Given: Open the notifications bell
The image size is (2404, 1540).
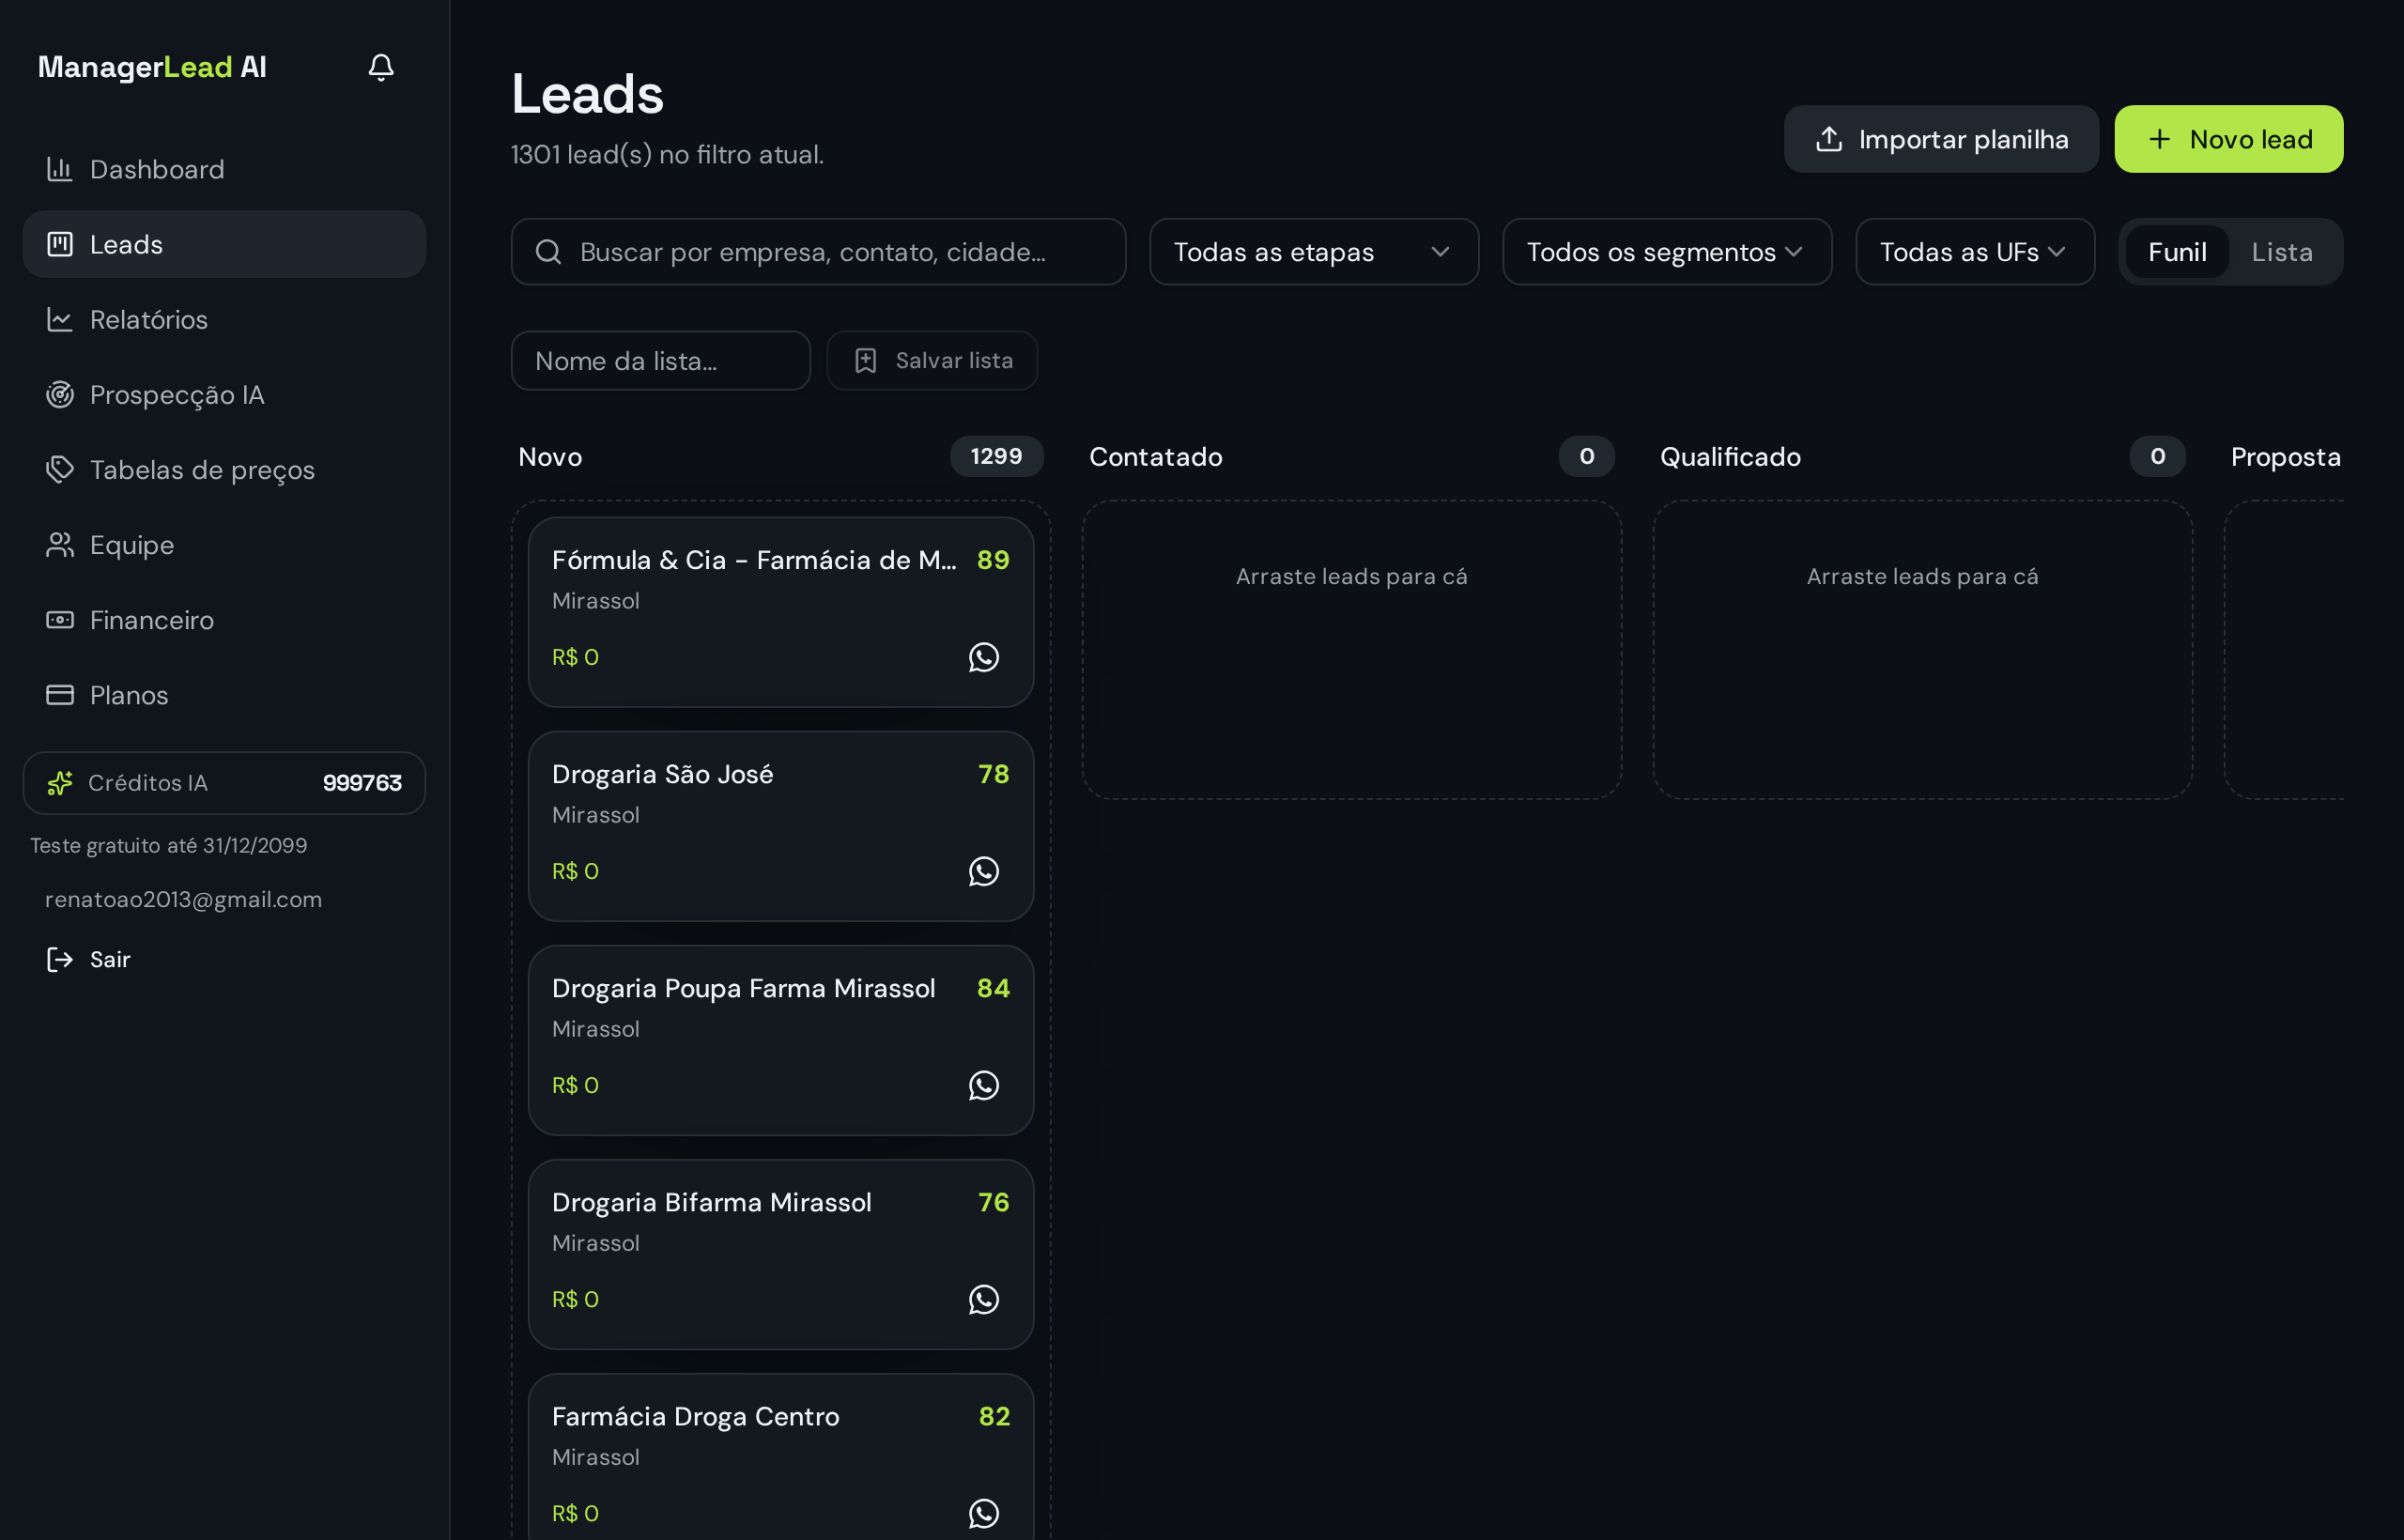Looking at the screenshot, I should (381, 67).
